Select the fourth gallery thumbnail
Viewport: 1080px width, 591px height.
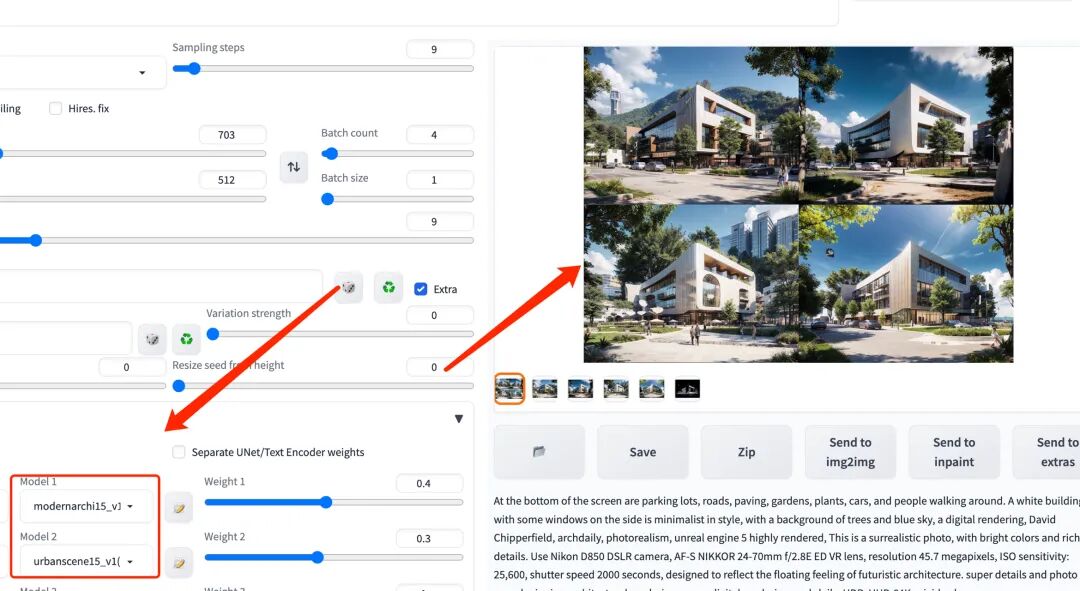[x=616, y=389]
